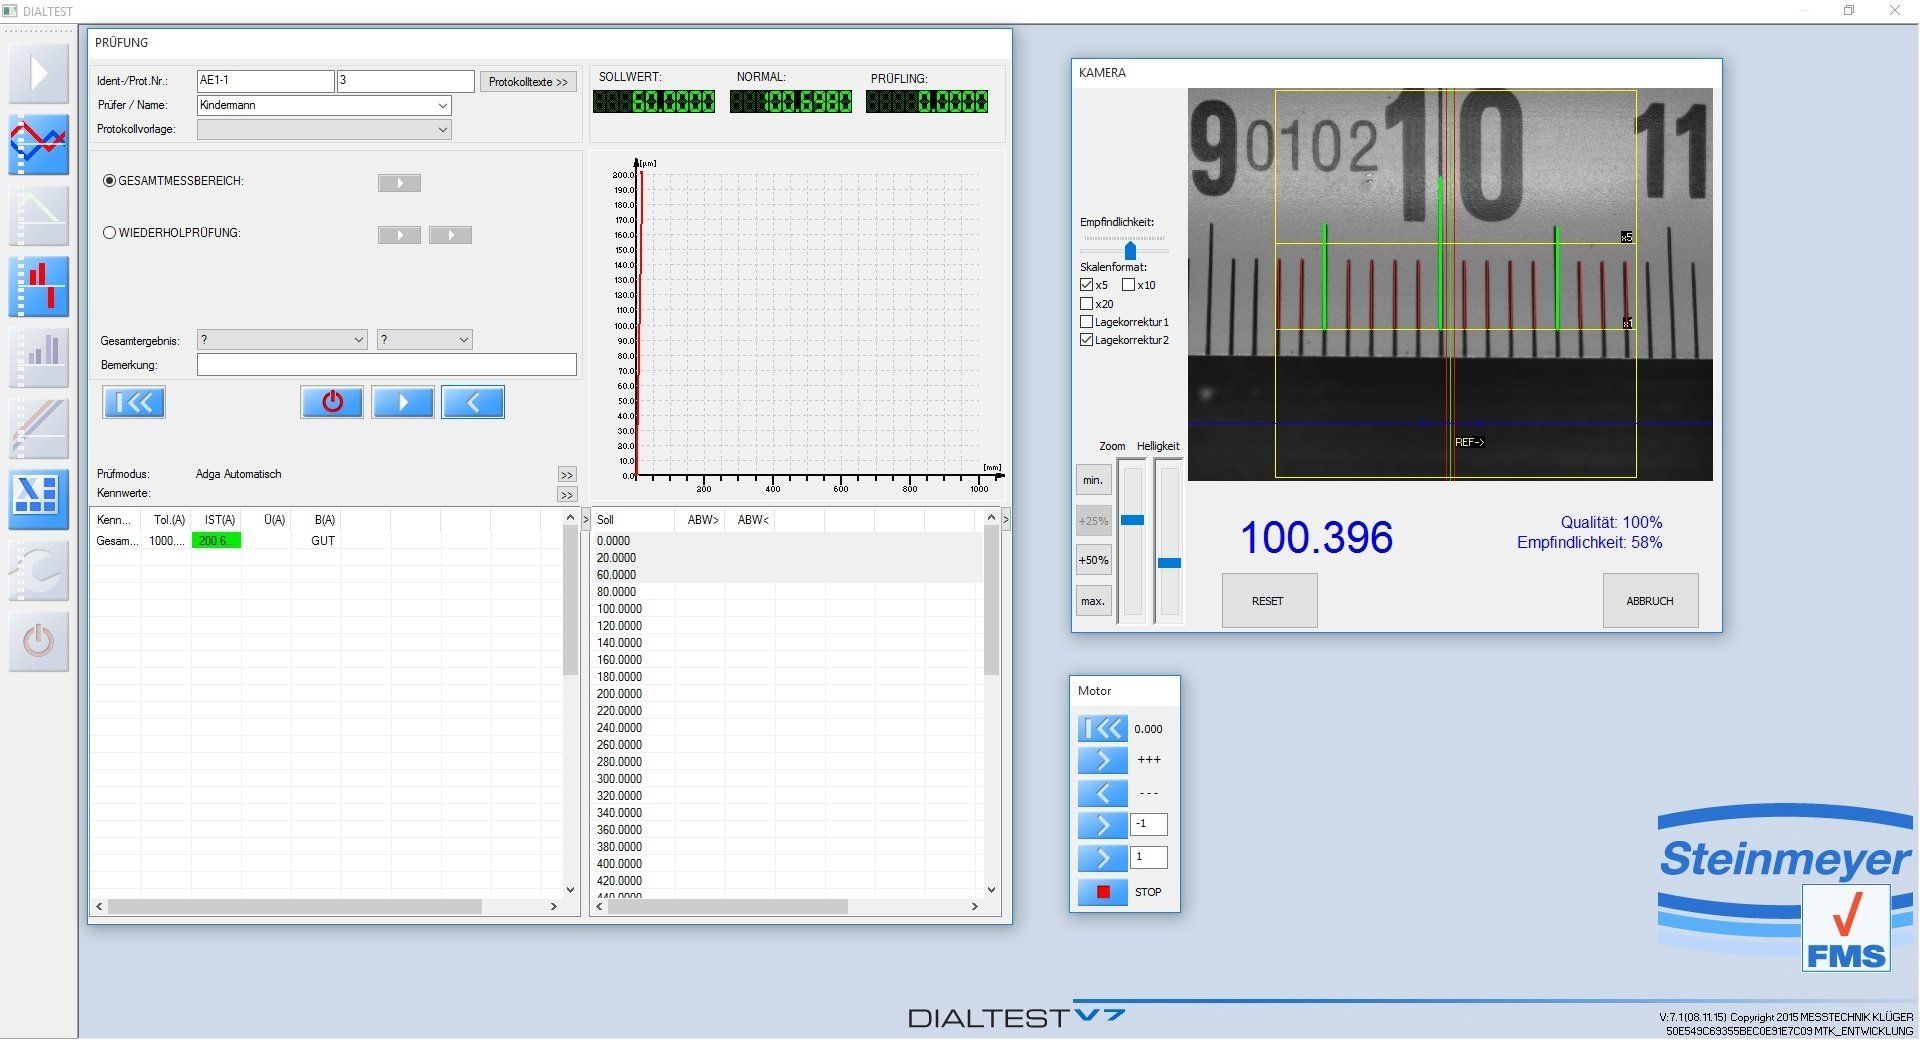
Task: Open the Excel export icon in sidebar
Action: coord(38,499)
